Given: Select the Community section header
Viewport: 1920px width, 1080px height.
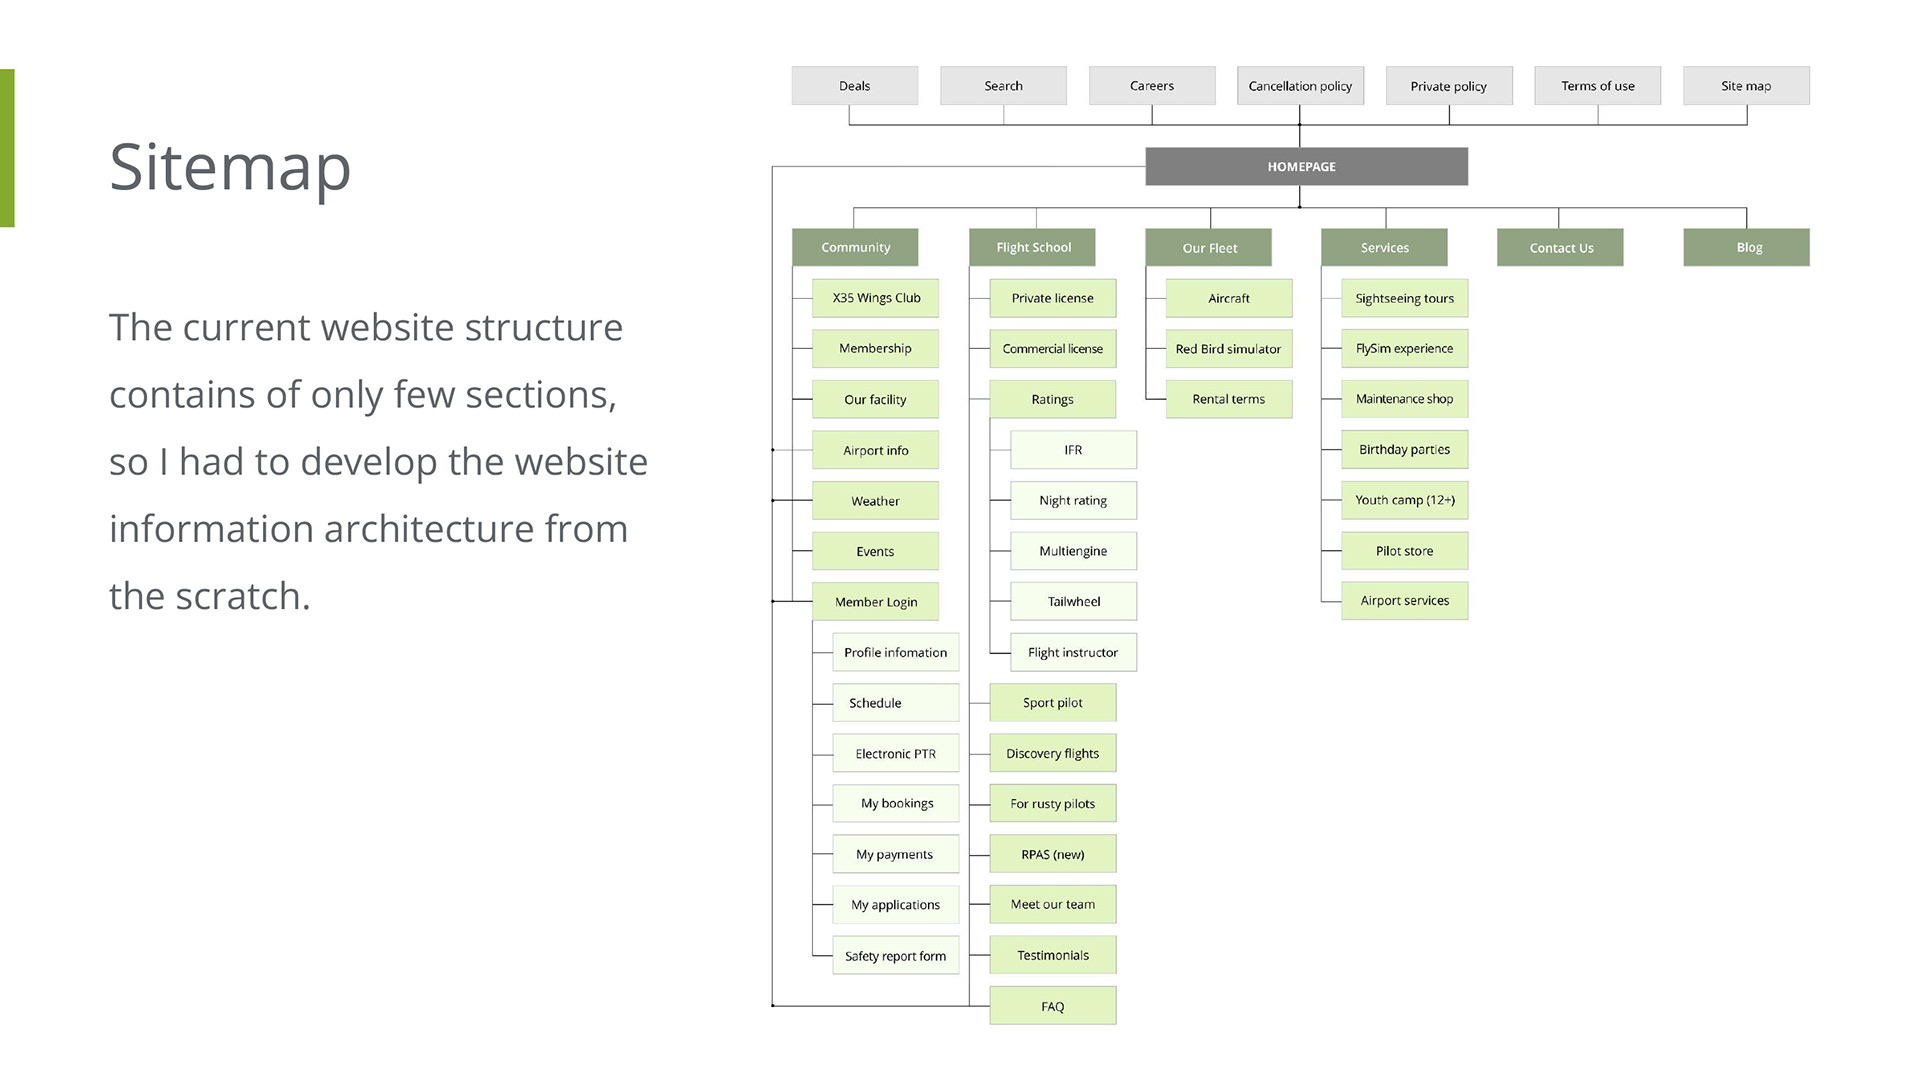Looking at the screenshot, I should (855, 248).
